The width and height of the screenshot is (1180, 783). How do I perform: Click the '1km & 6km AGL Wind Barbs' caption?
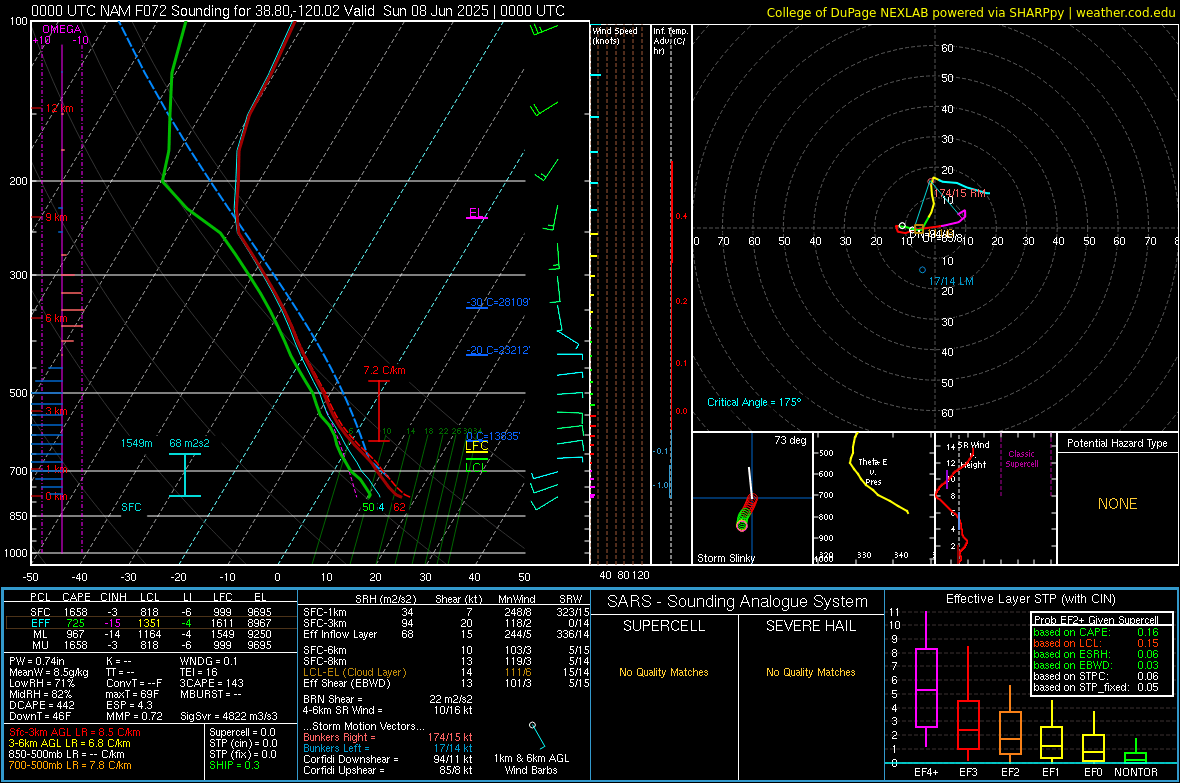[x=531, y=764]
